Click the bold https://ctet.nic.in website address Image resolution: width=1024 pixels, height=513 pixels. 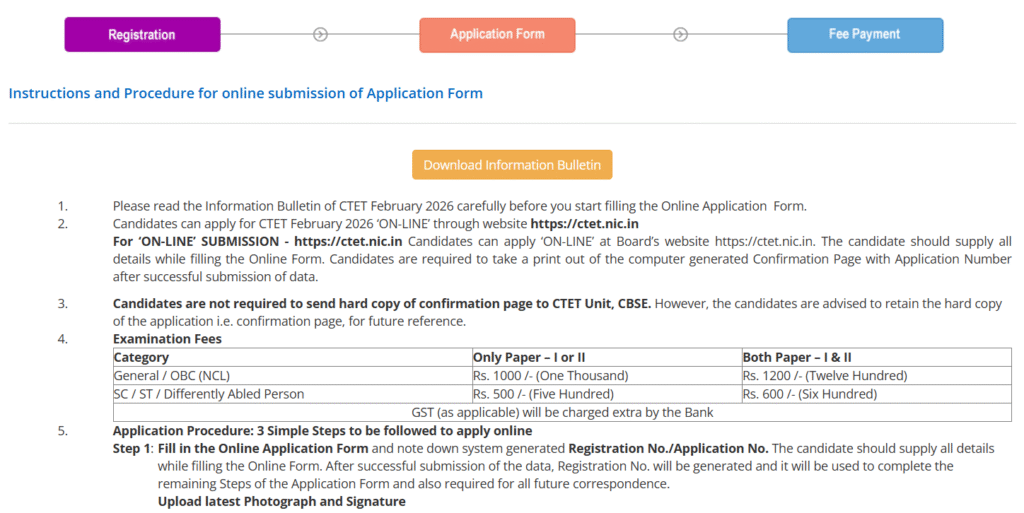point(584,224)
